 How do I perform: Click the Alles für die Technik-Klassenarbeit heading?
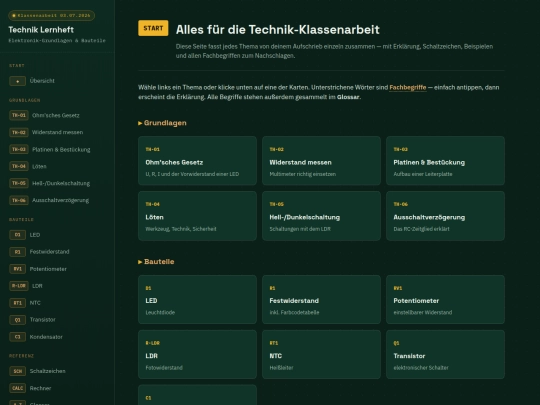pos(278,30)
